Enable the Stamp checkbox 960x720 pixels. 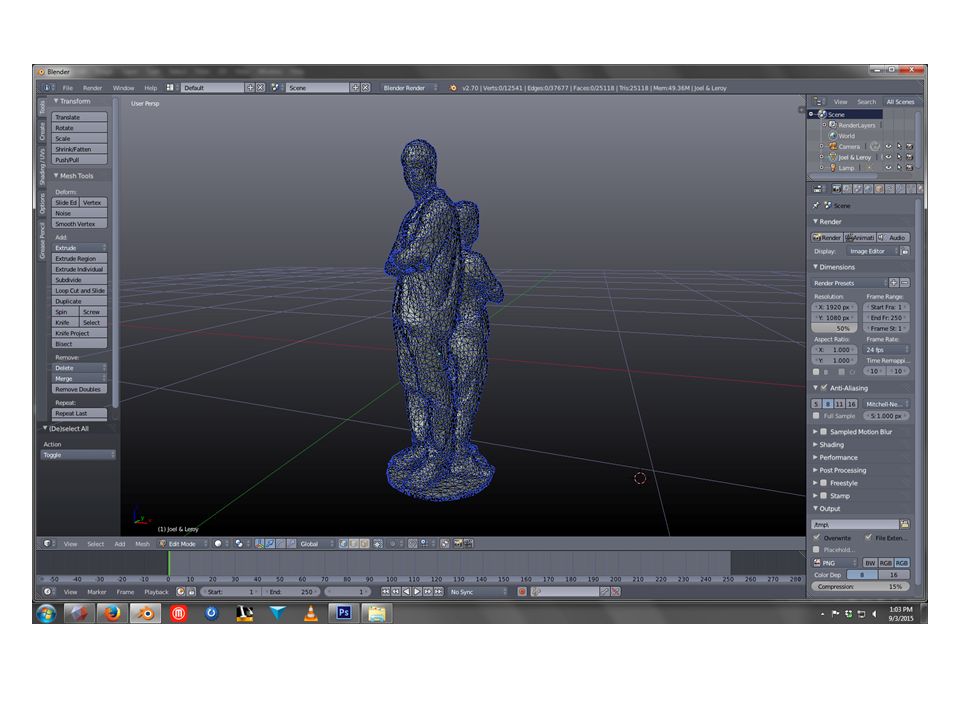824,496
